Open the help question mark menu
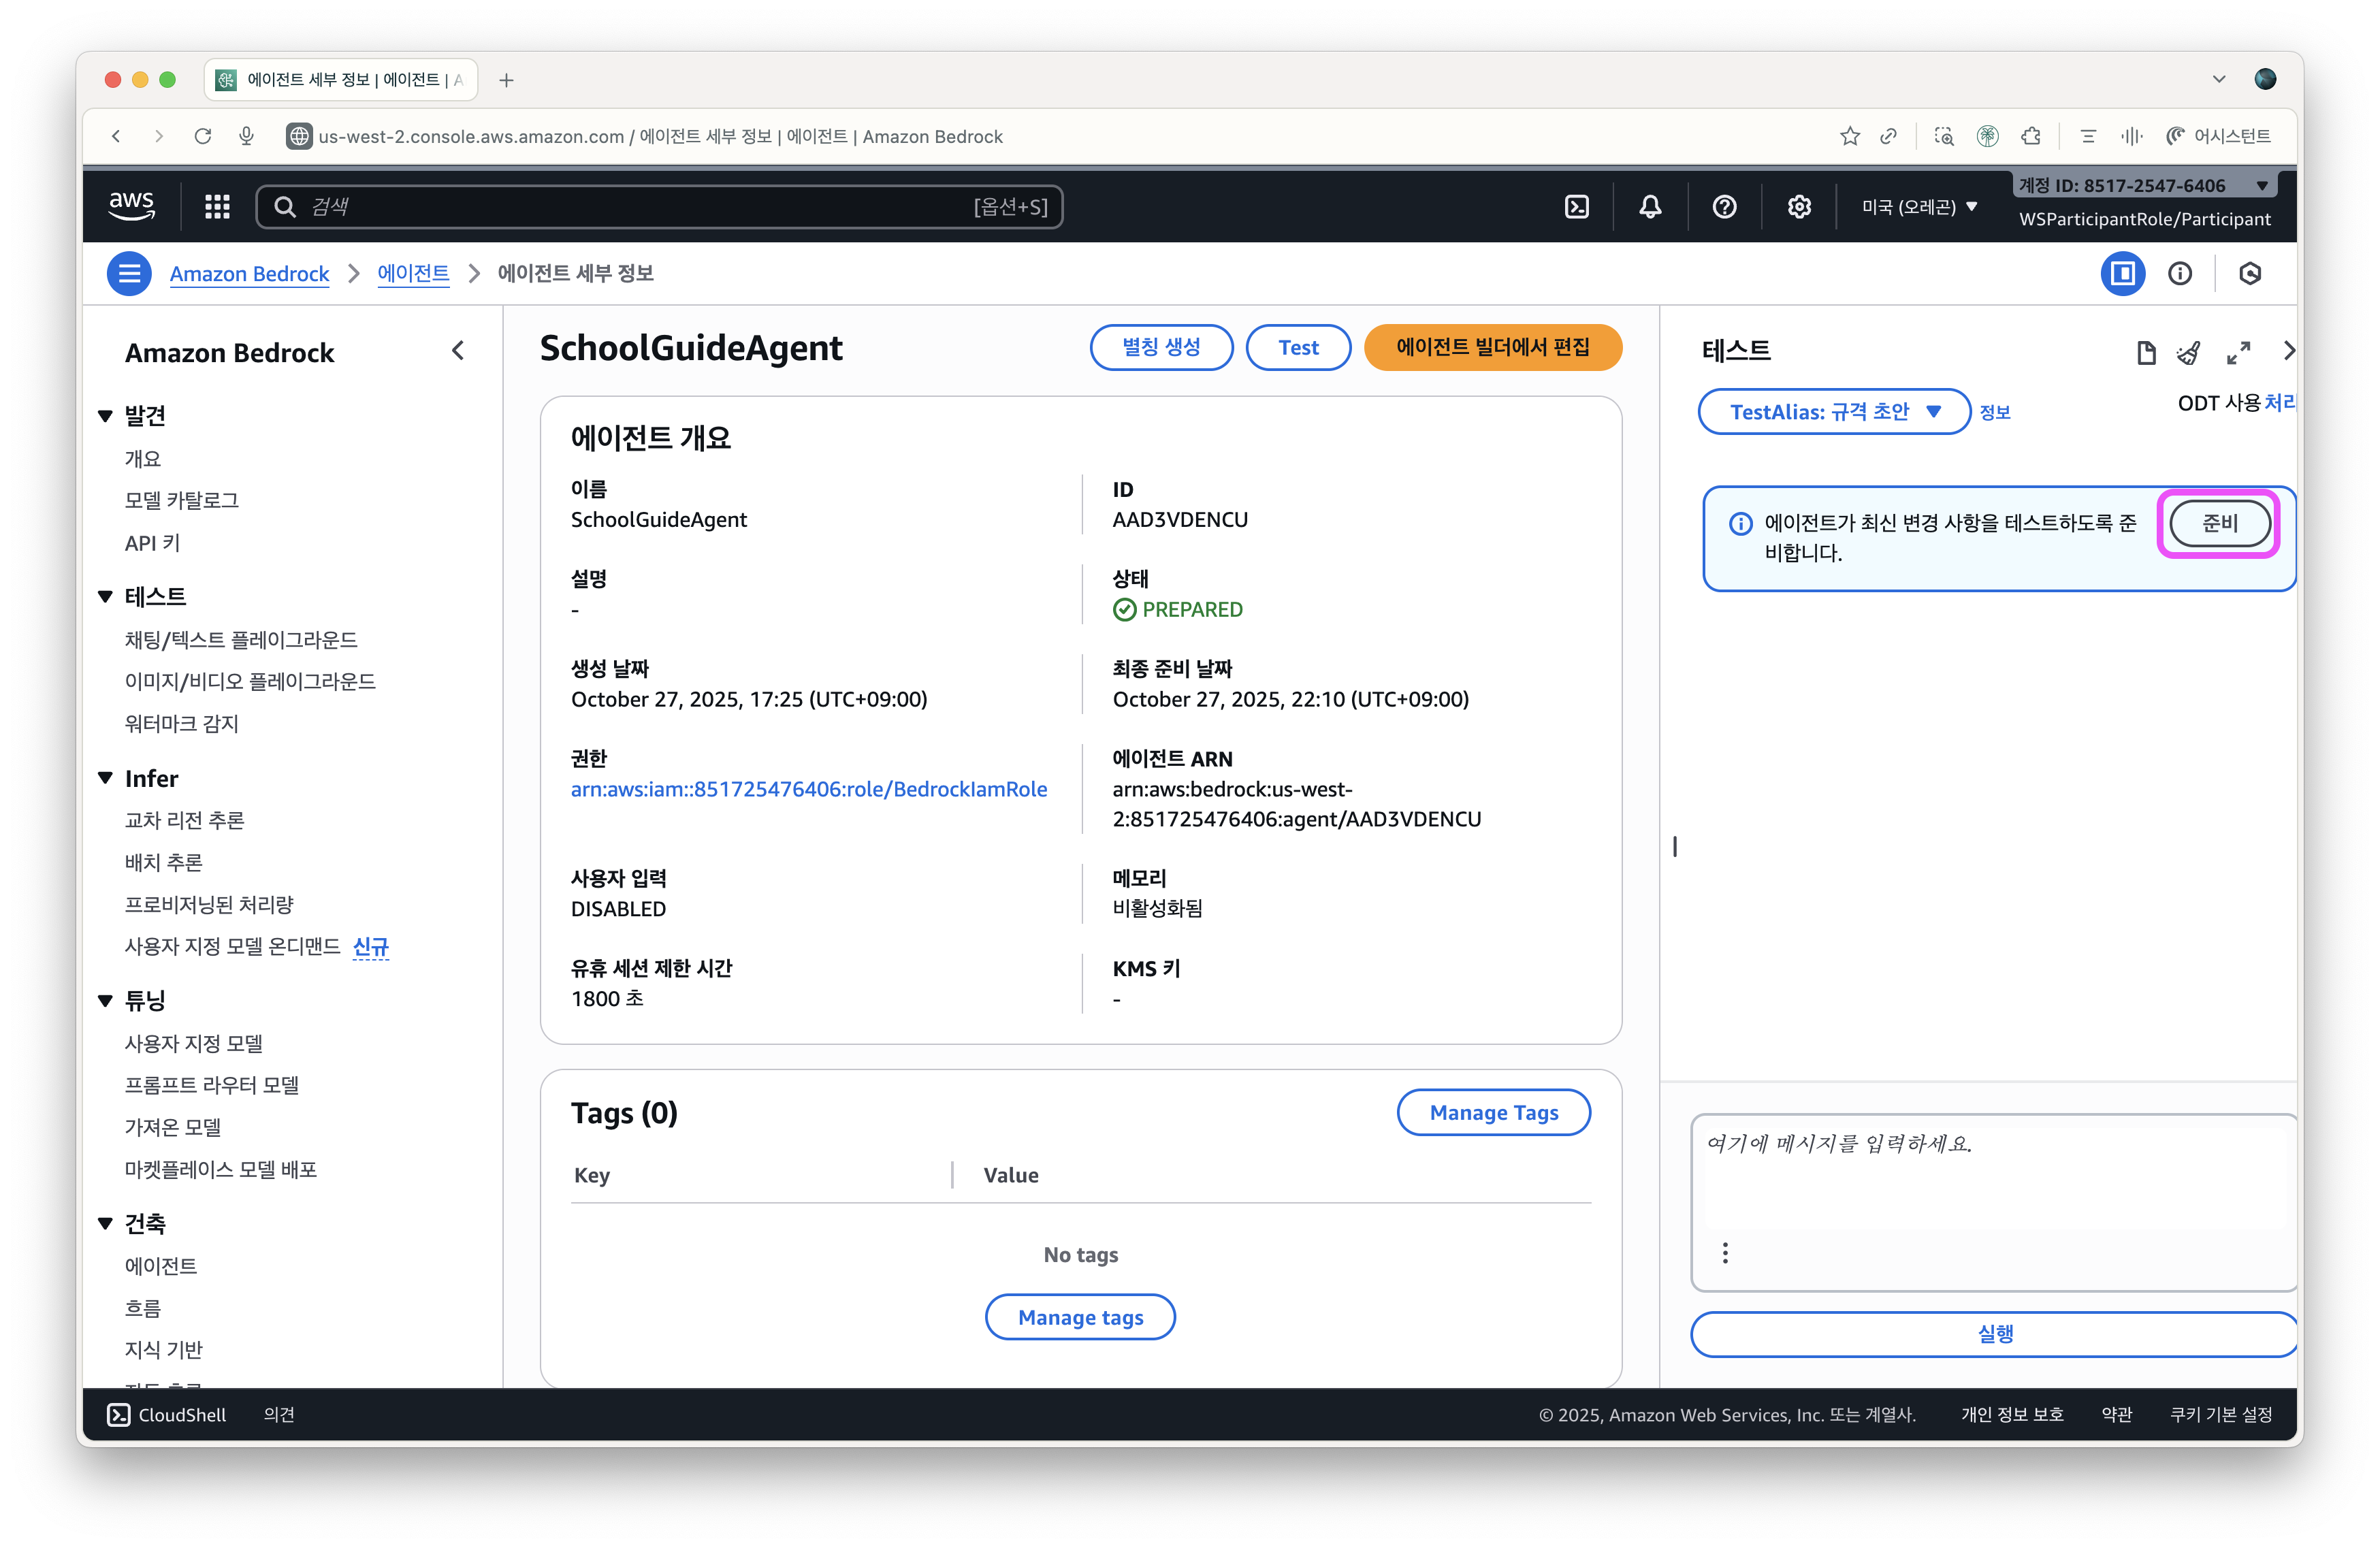Screen dimensions: 2380x1548 pyautogui.click(x=1724, y=206)
